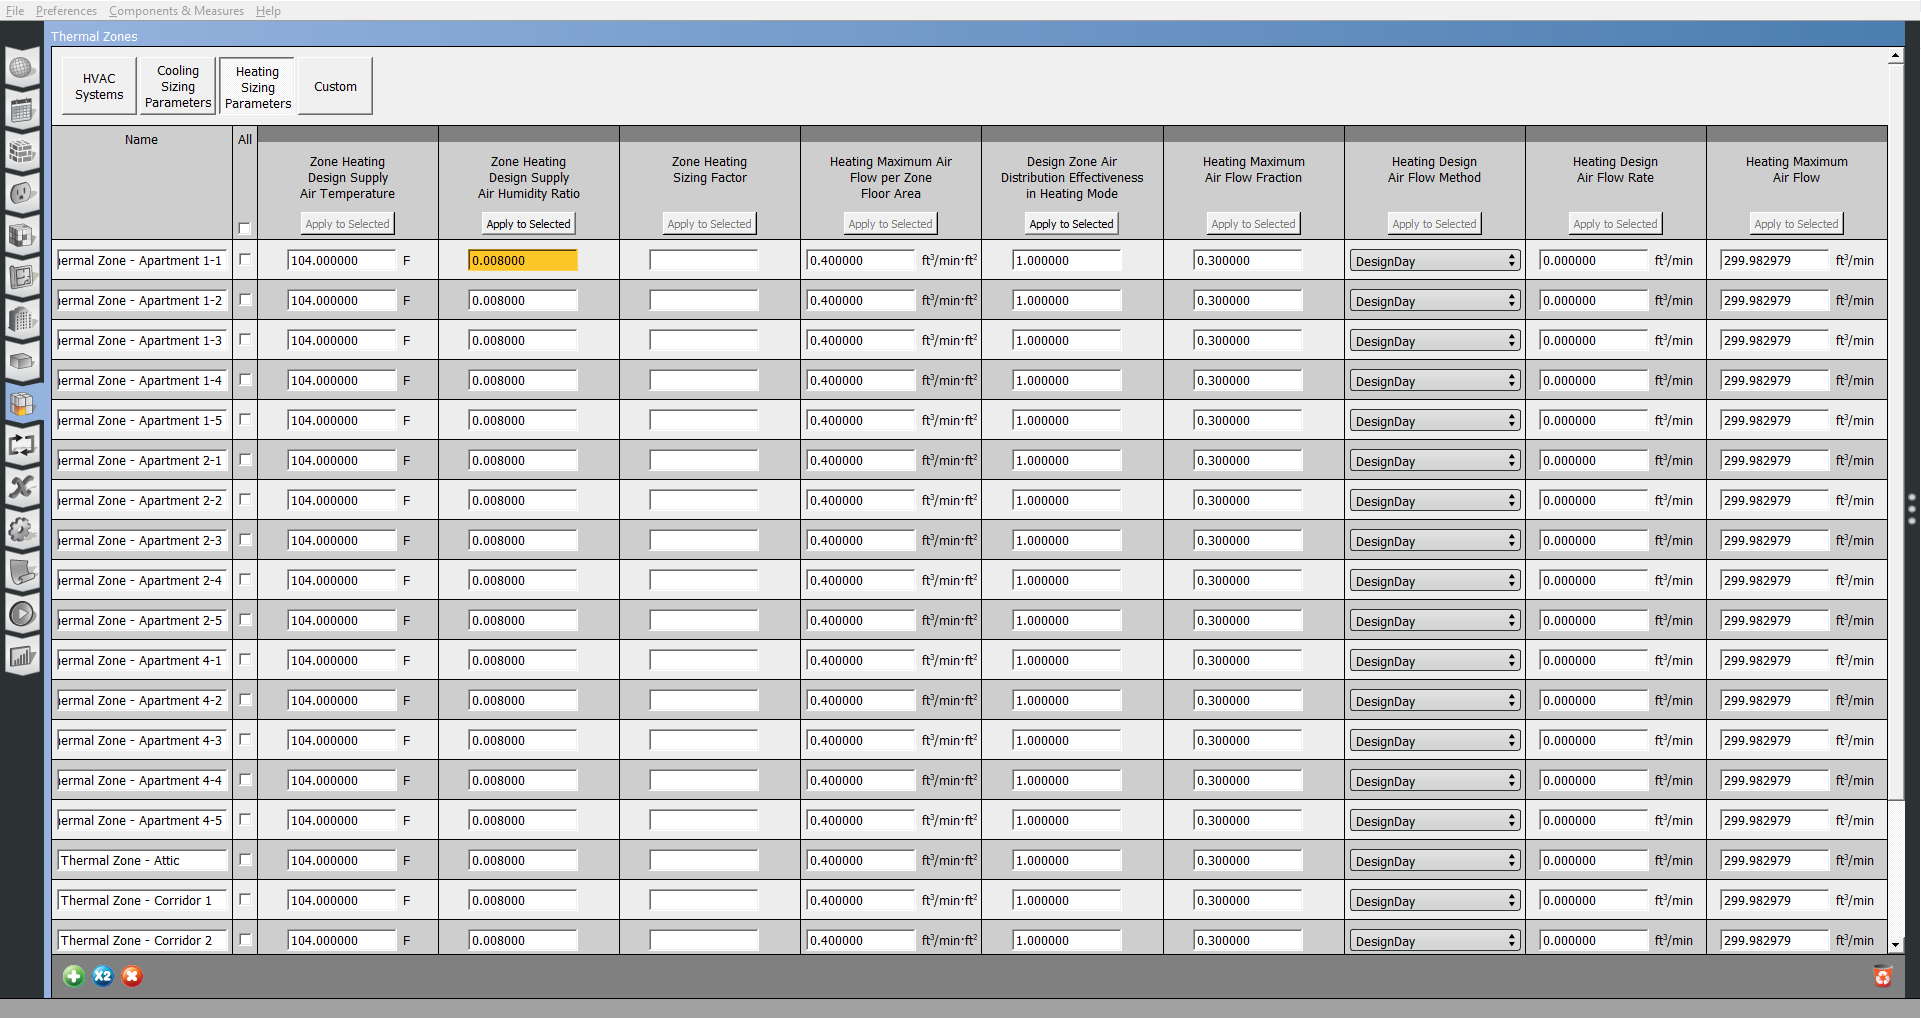Click Apply to Selected under Zone Heating Sizing Factor
Screen dimensions: 1921x1018
pyautogui.click(x=708, y=223)
